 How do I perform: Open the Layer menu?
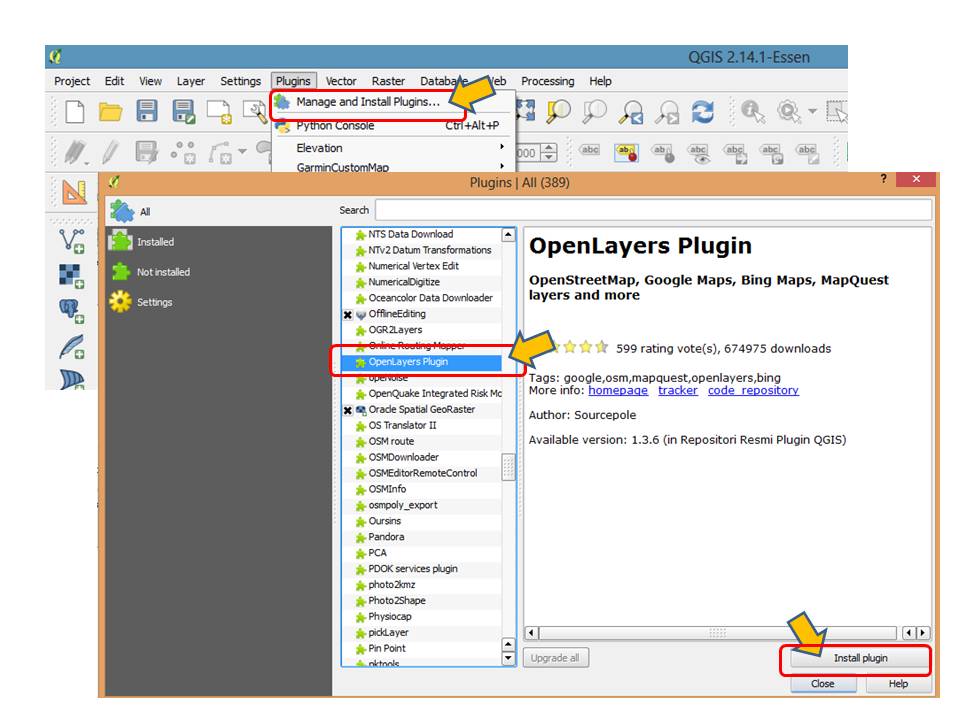(190, 81)
